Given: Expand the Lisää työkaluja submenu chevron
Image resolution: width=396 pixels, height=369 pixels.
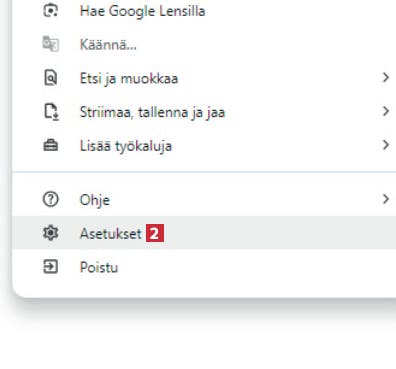Looking at the screenshot, I should pyautogui.click(x=386, y=145).
